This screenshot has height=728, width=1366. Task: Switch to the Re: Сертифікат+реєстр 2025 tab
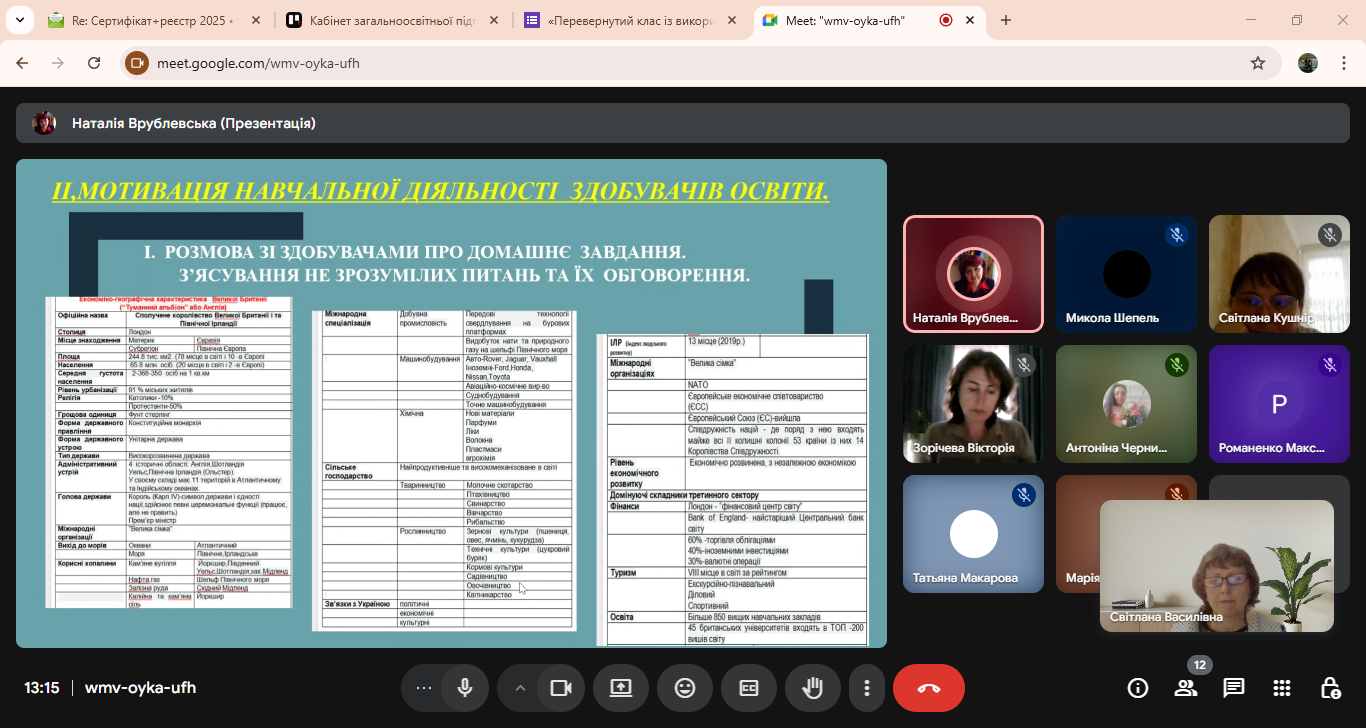[x=150, y=20]
